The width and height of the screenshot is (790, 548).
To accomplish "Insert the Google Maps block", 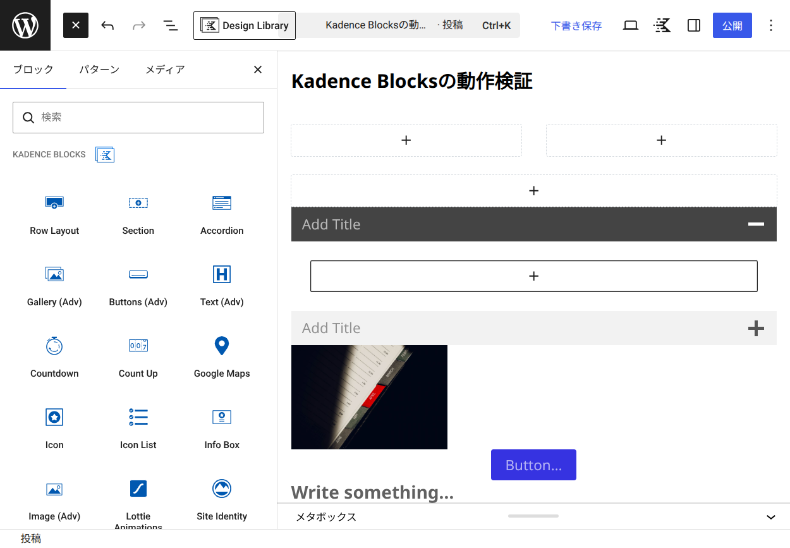I will pyautogui.click(x=222, y=359).
